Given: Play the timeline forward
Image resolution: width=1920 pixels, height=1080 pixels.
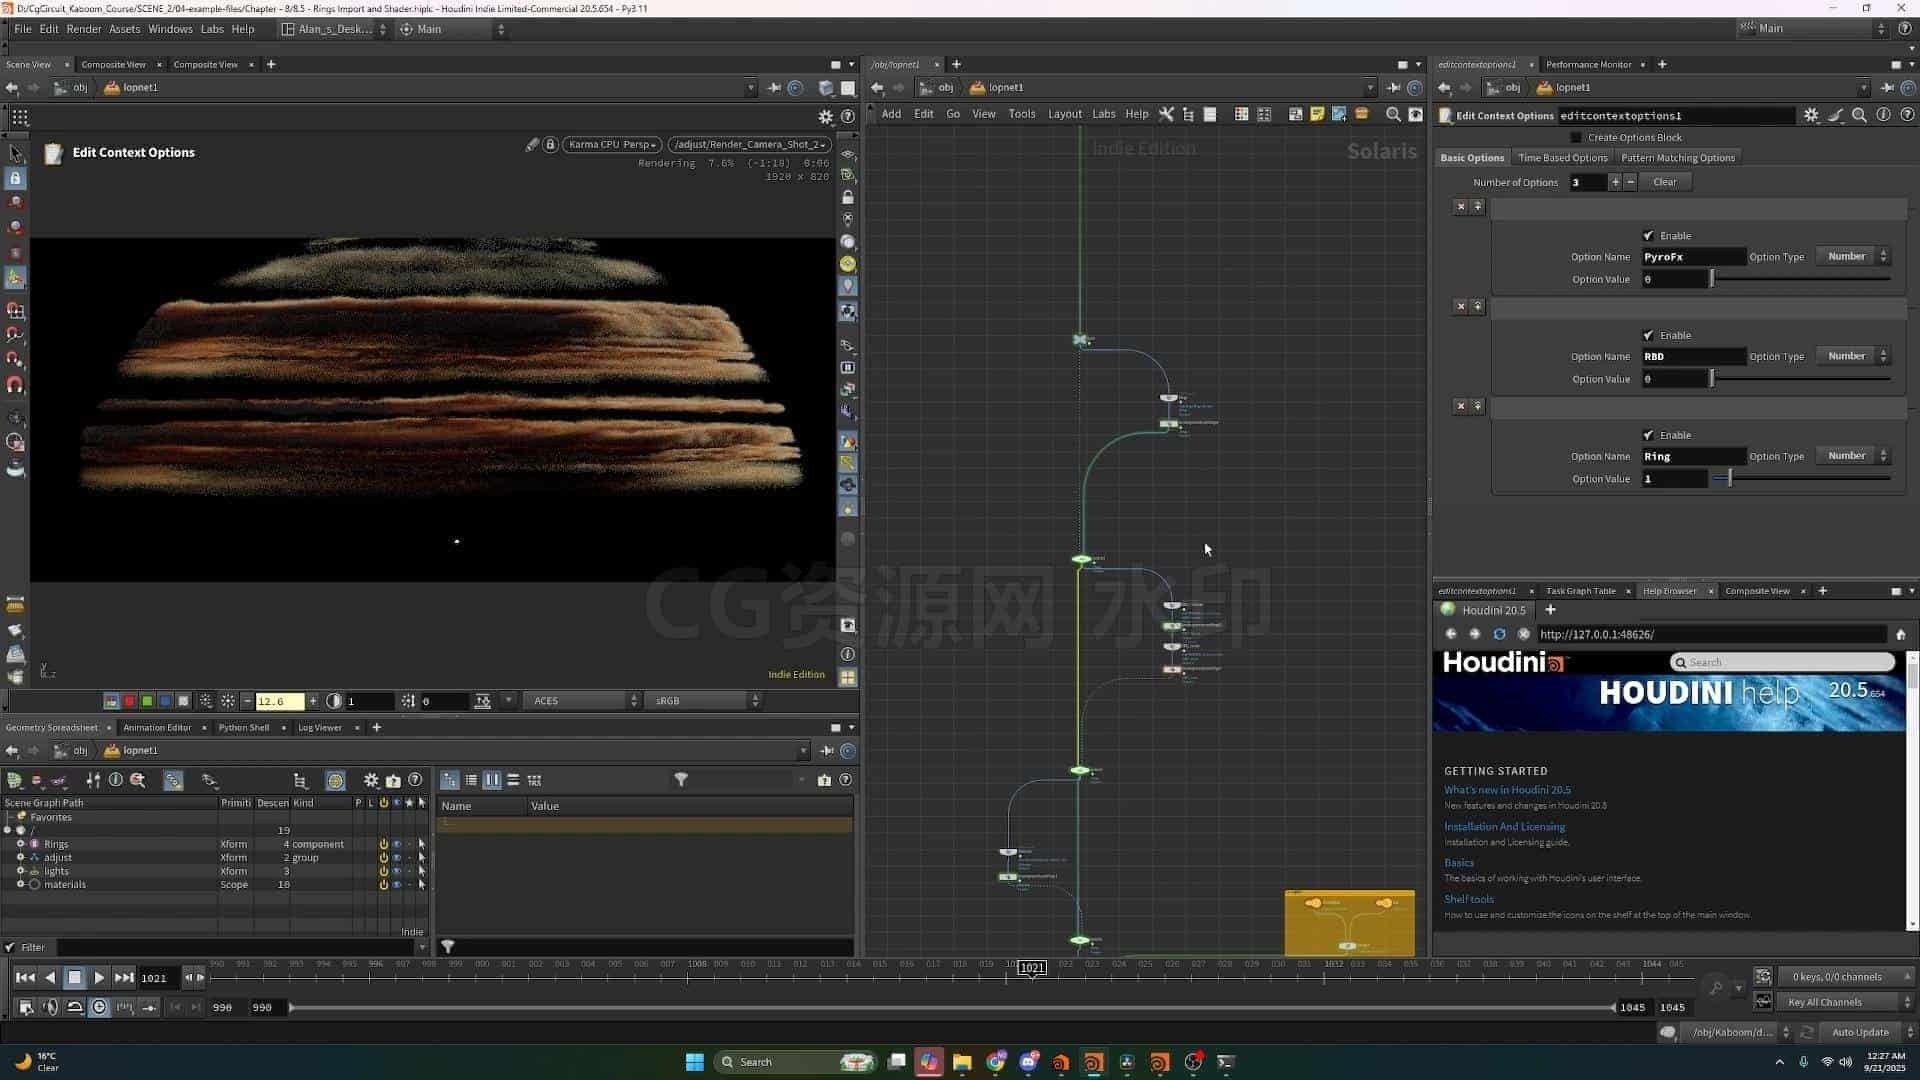Looking at the screenshot, I should coord(99,978).
